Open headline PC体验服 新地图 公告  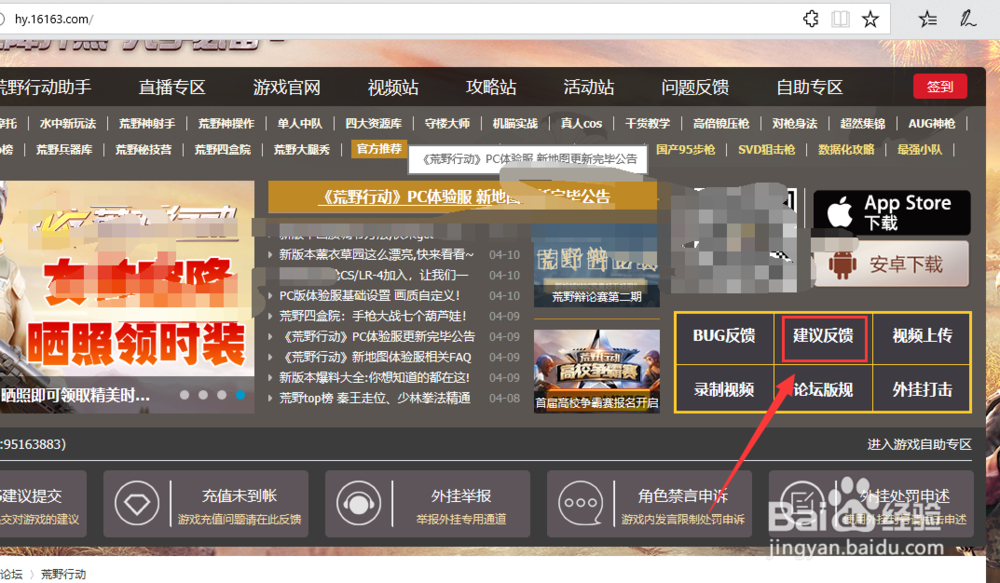tap(464, 196)
